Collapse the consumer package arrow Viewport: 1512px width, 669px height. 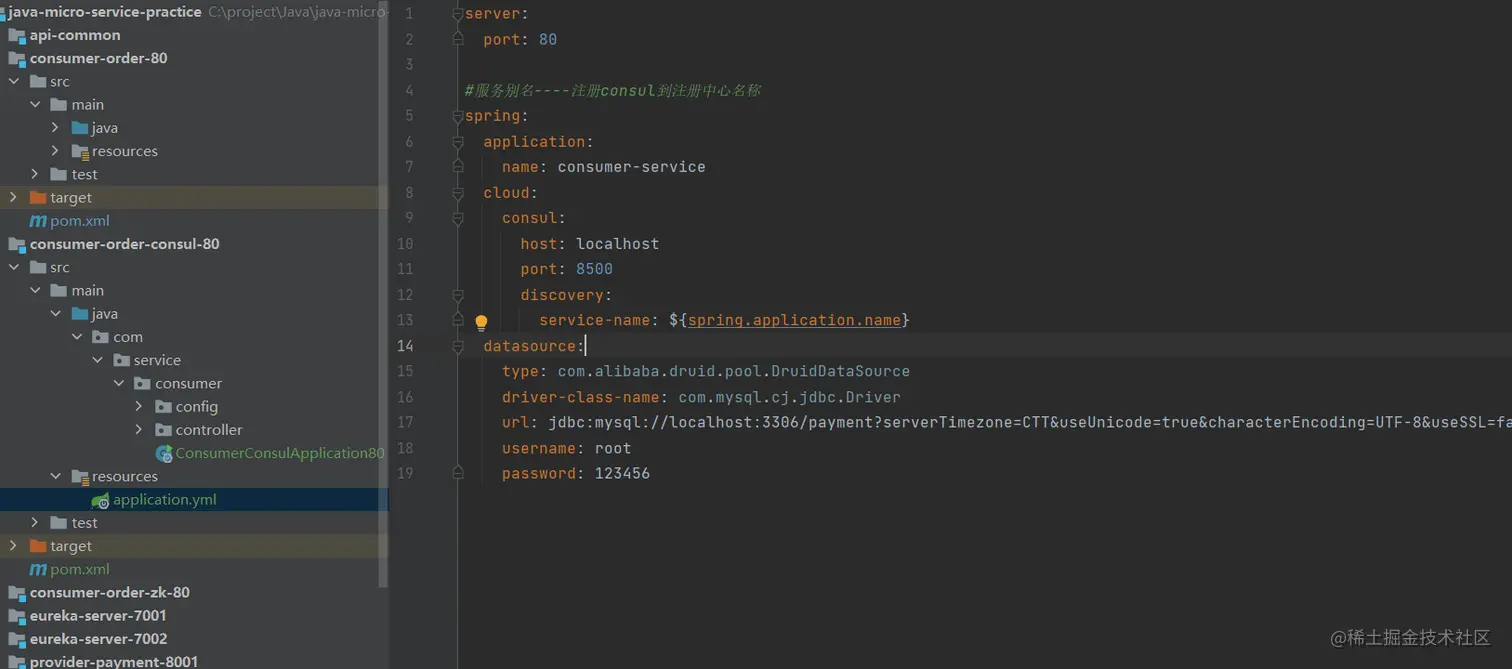coord(119,383)
